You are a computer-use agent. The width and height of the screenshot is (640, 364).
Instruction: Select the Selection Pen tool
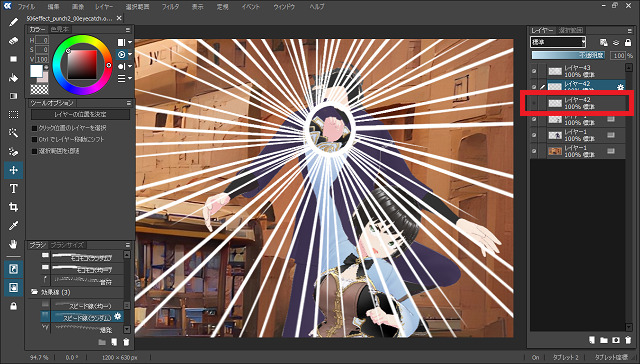pyautogui.click(x=13, y=151)
